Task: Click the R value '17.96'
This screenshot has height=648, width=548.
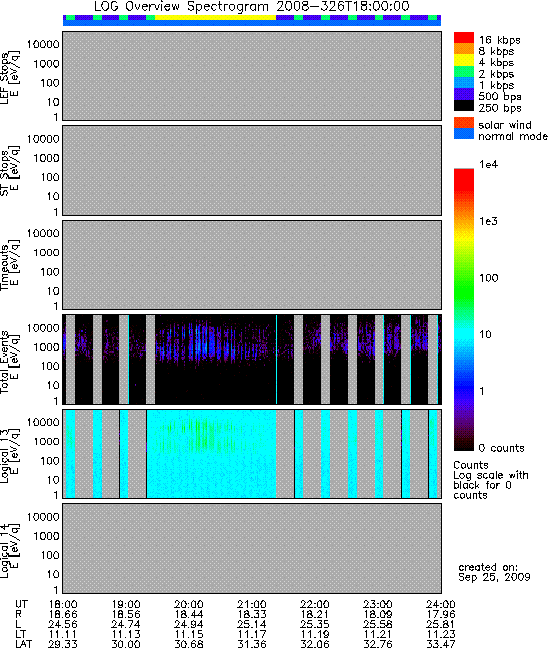Action: coord(441,615)
